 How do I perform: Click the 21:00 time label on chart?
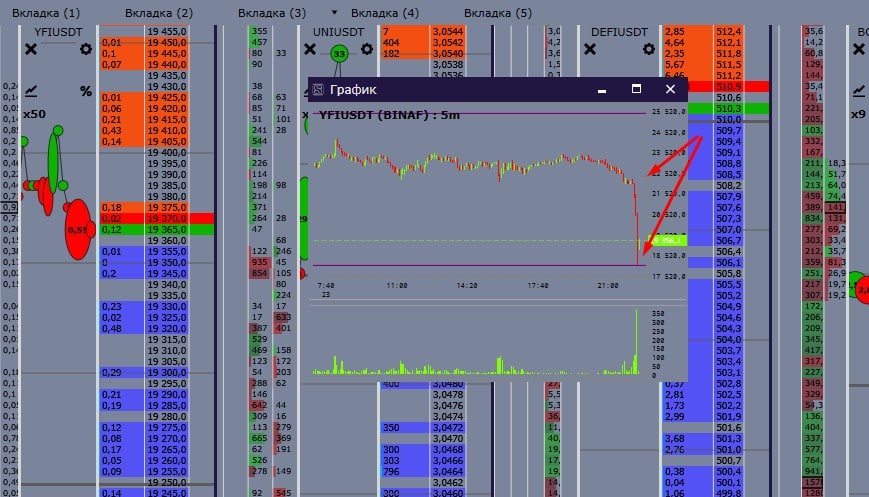coord(608,285)
